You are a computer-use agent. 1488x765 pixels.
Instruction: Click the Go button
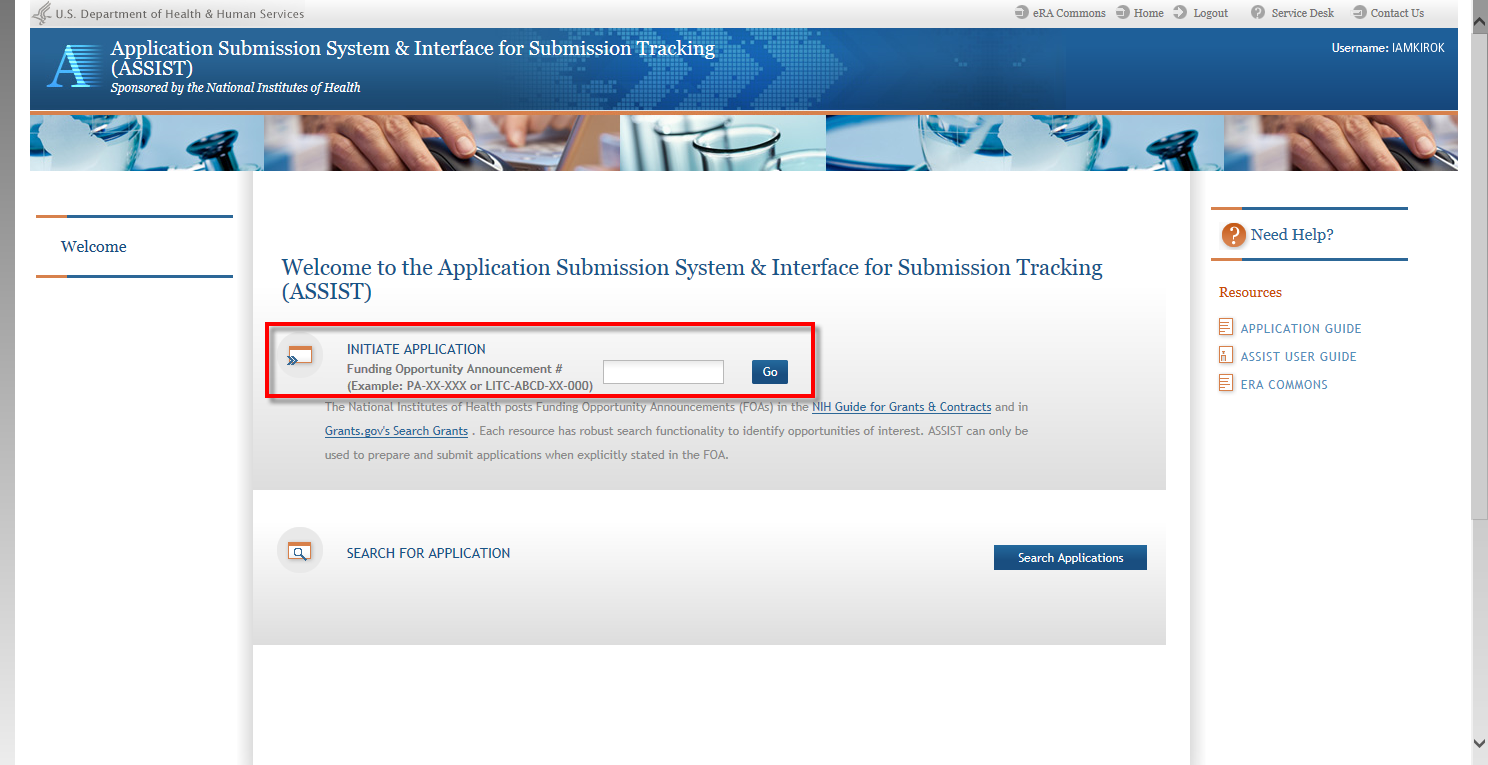pos(770,372)
